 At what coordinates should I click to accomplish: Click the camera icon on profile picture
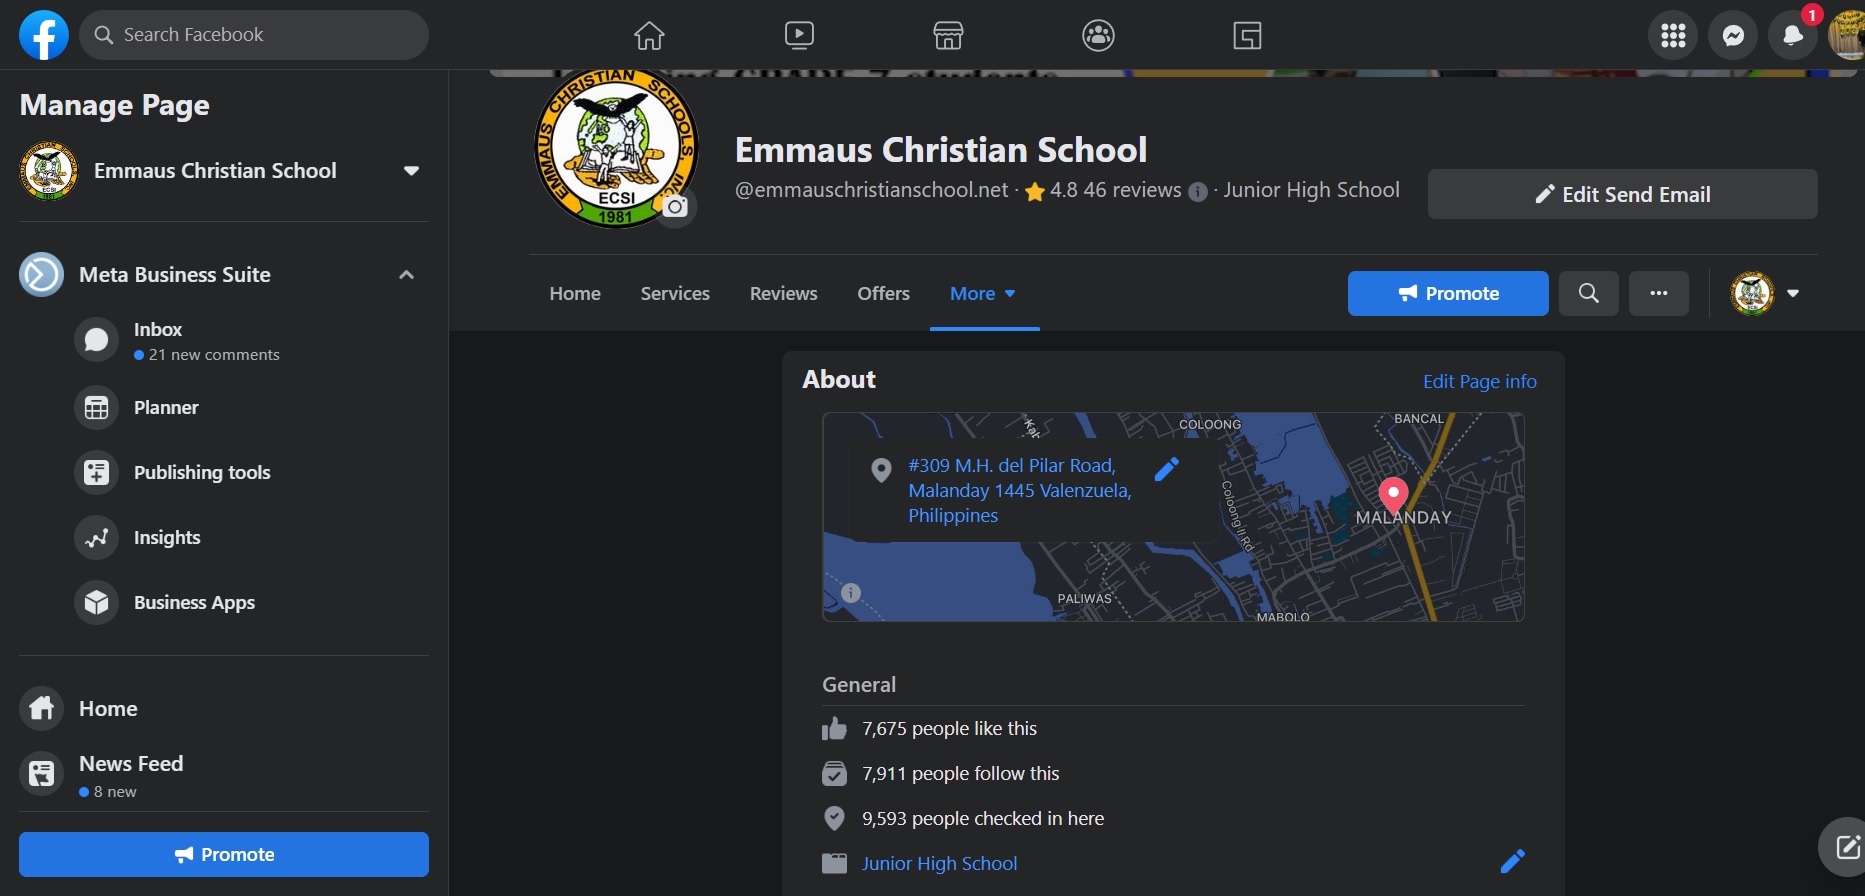pos(676,207)
